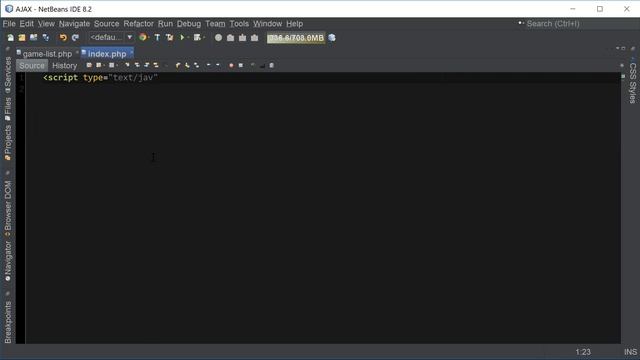Stop macro recording
This screenshot has height=360, width=640.
coord(241,65)
